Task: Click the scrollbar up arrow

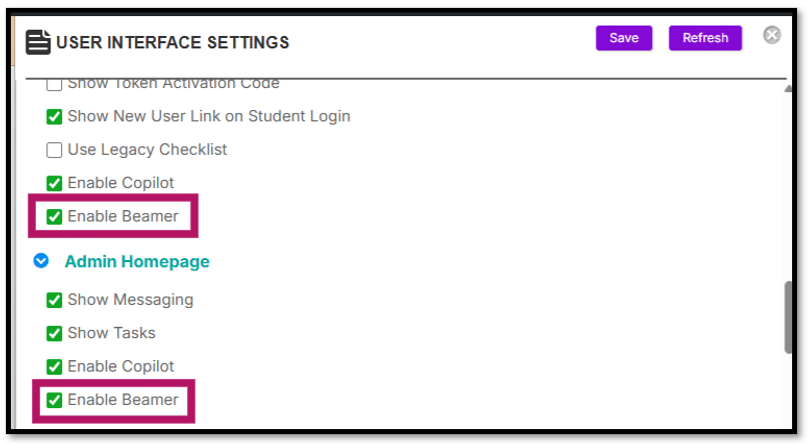Action: tap(788, 89)
